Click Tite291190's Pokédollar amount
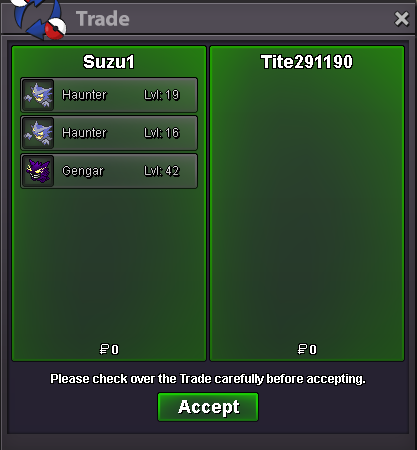Viewport: 417px width, 450px height. coord(307,349)
